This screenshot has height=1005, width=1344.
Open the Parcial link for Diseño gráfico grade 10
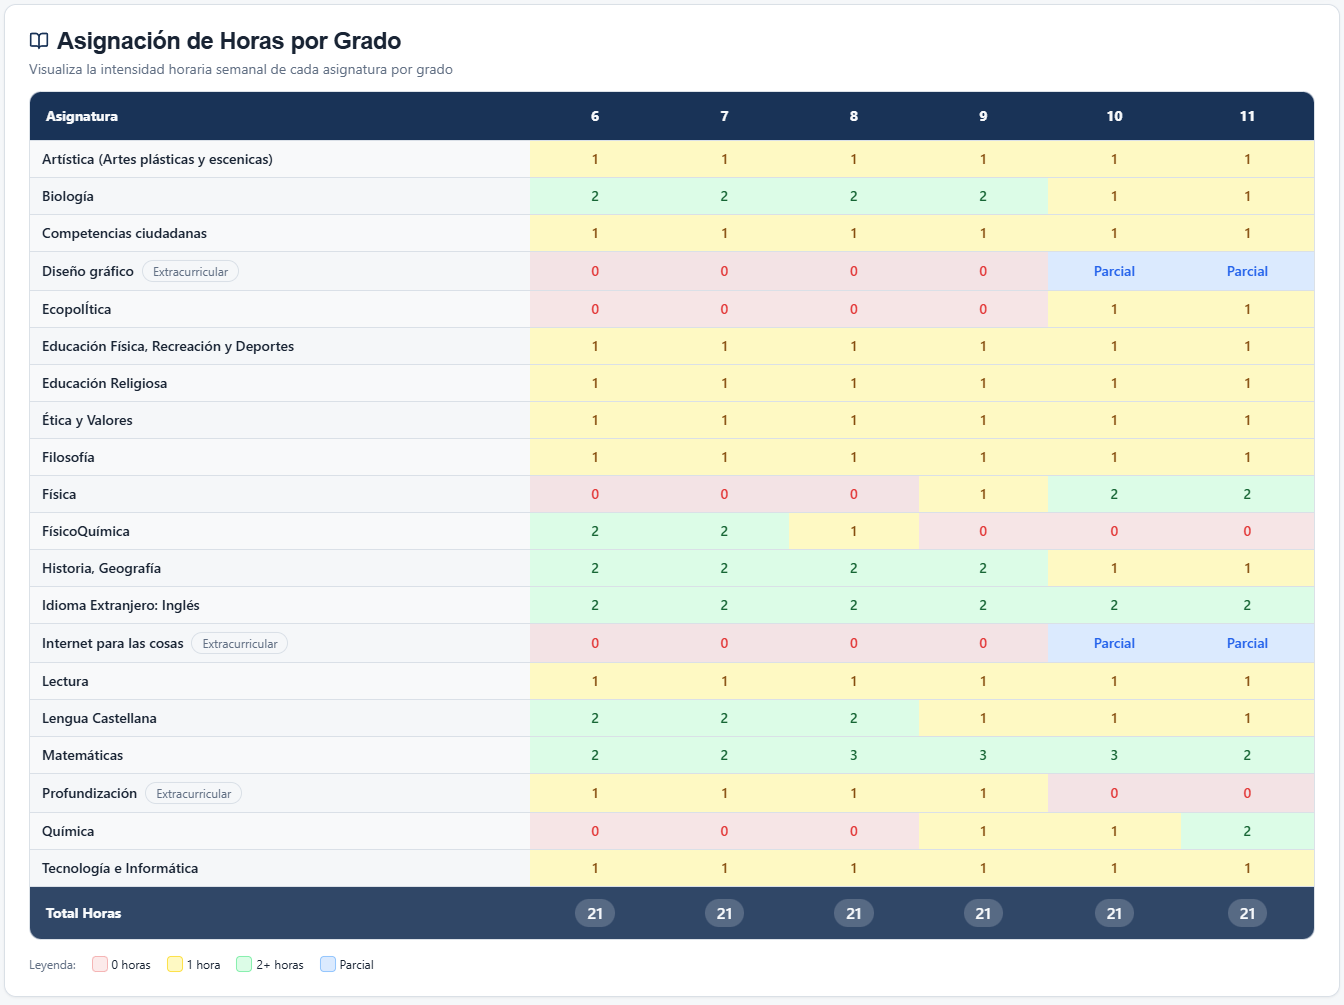[x=1114, y=271]
